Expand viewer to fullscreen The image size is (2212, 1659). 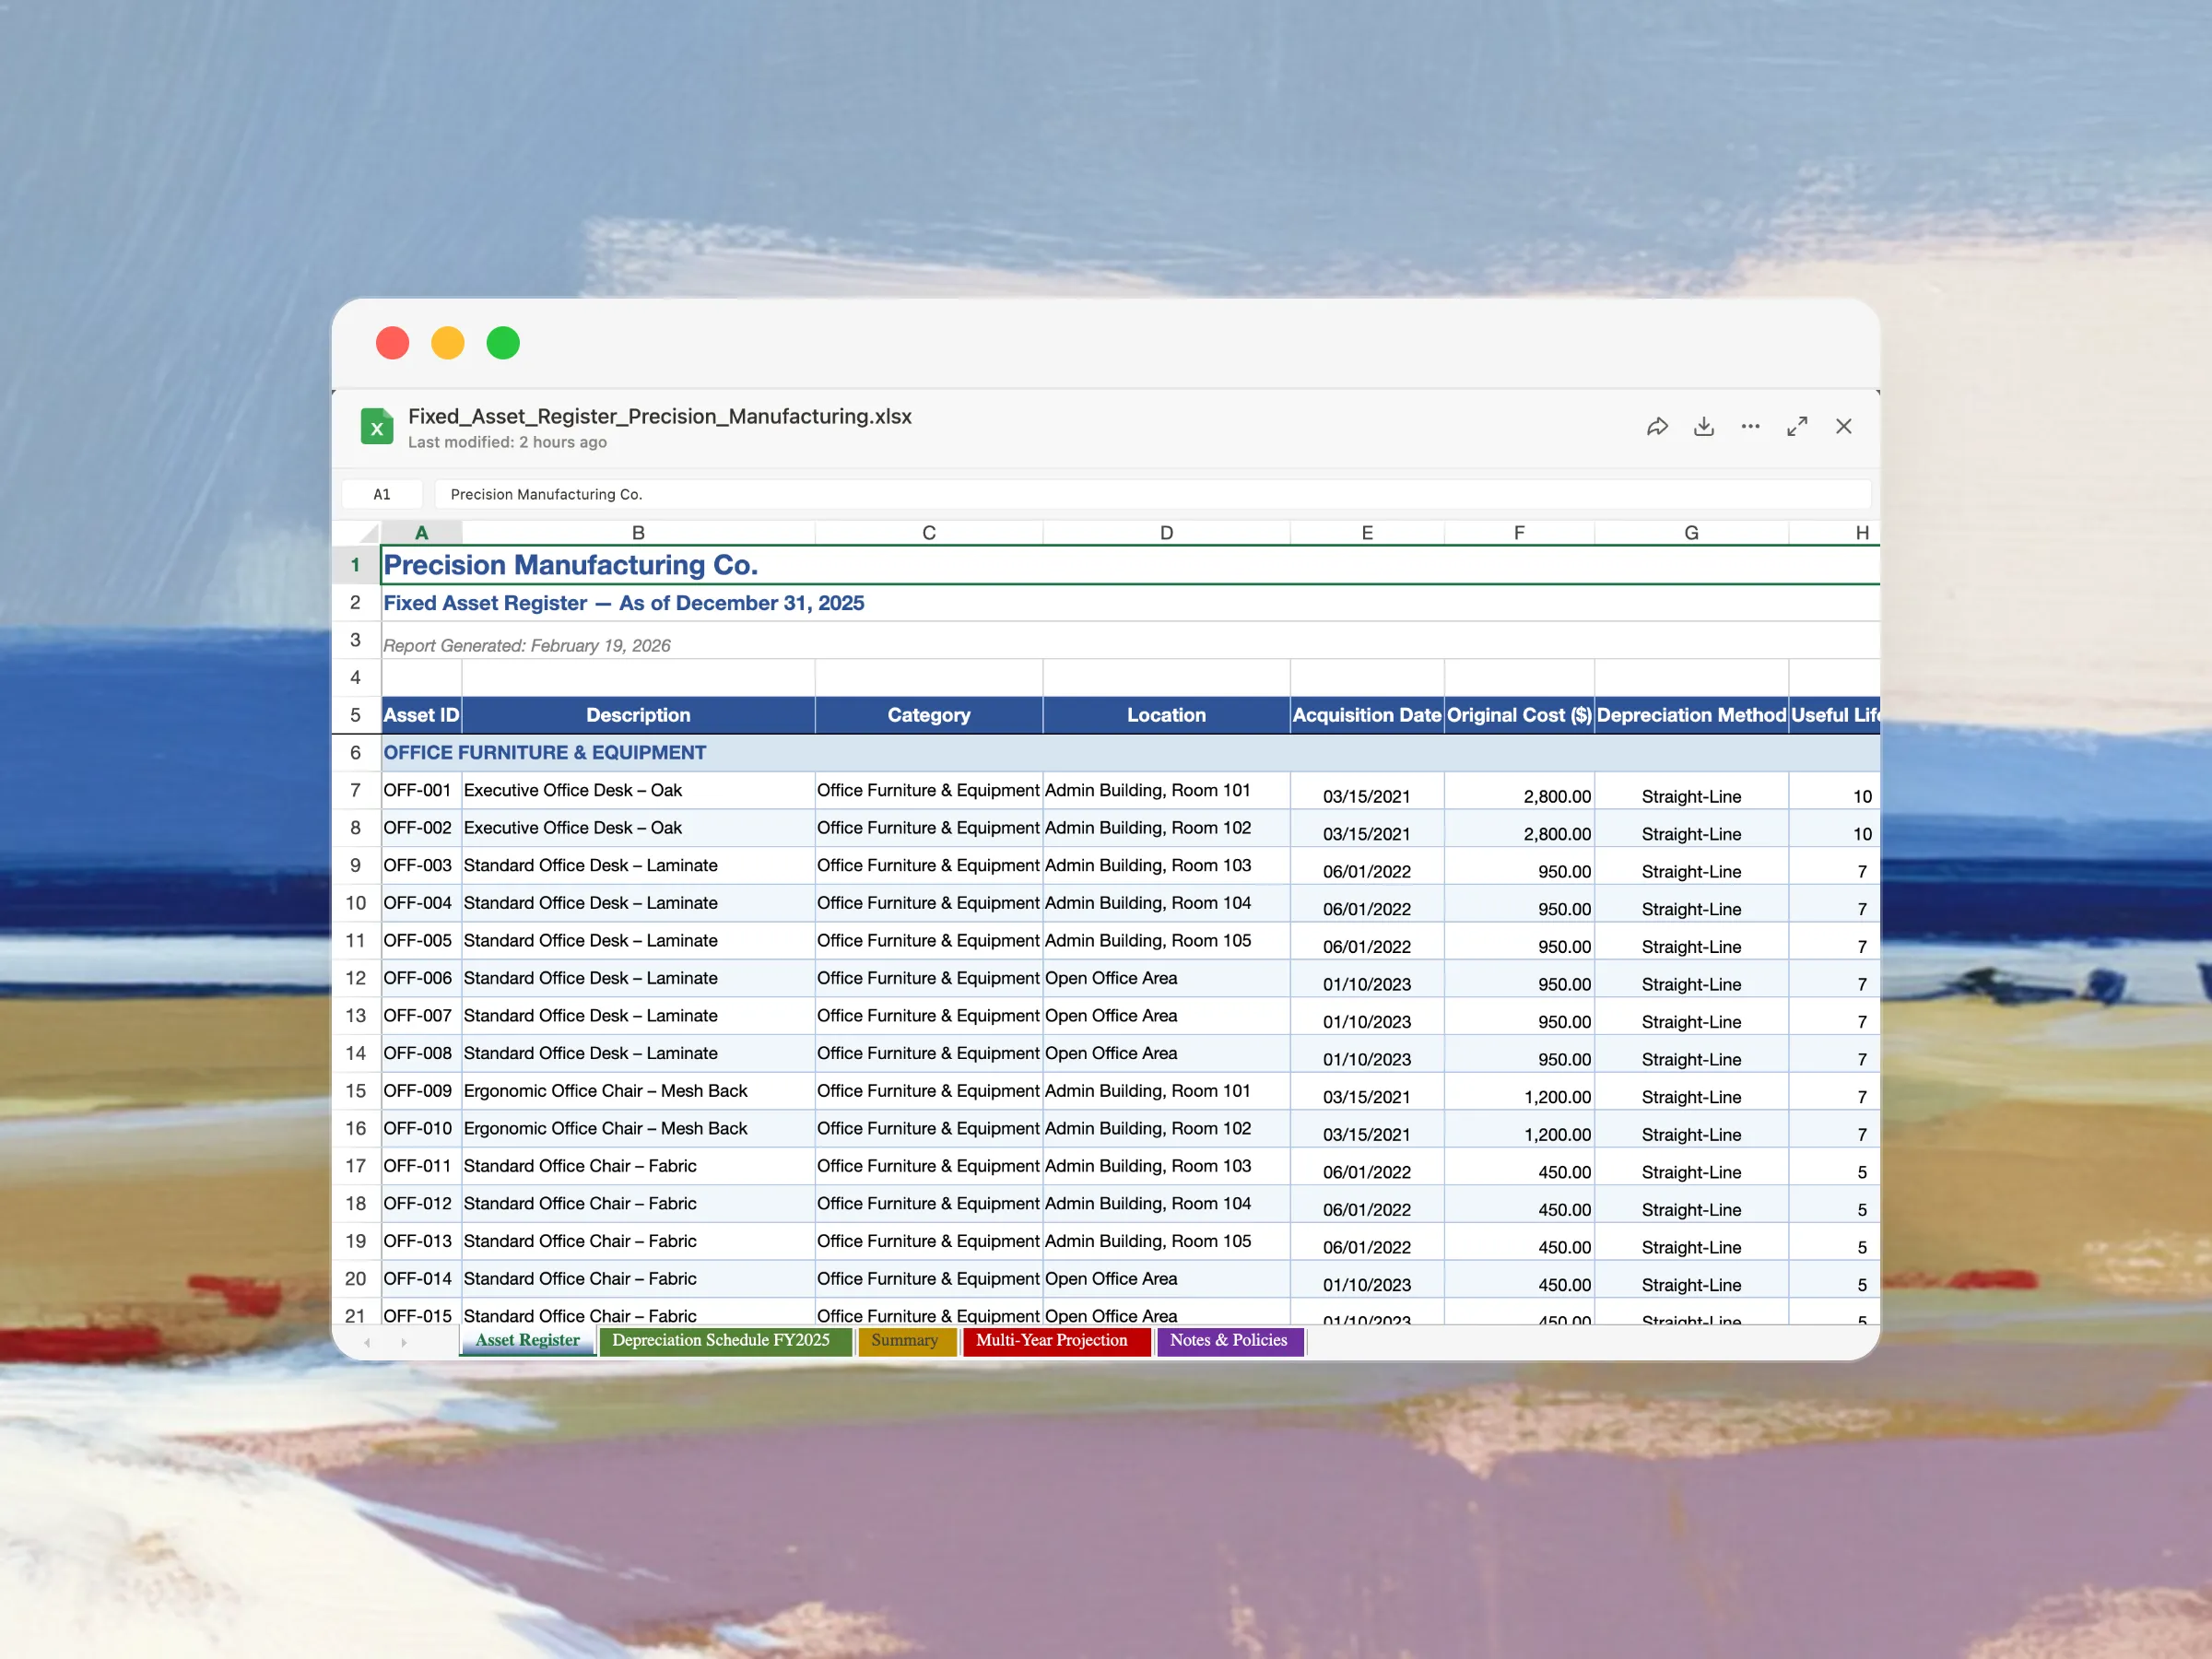[1797, 427]
